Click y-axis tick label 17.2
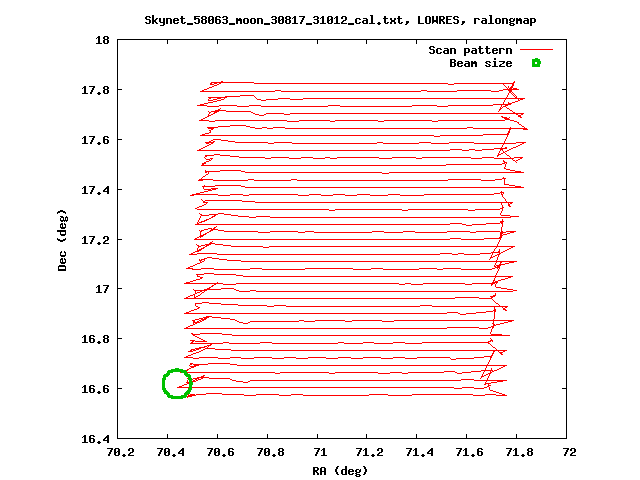 click(95, 240)
